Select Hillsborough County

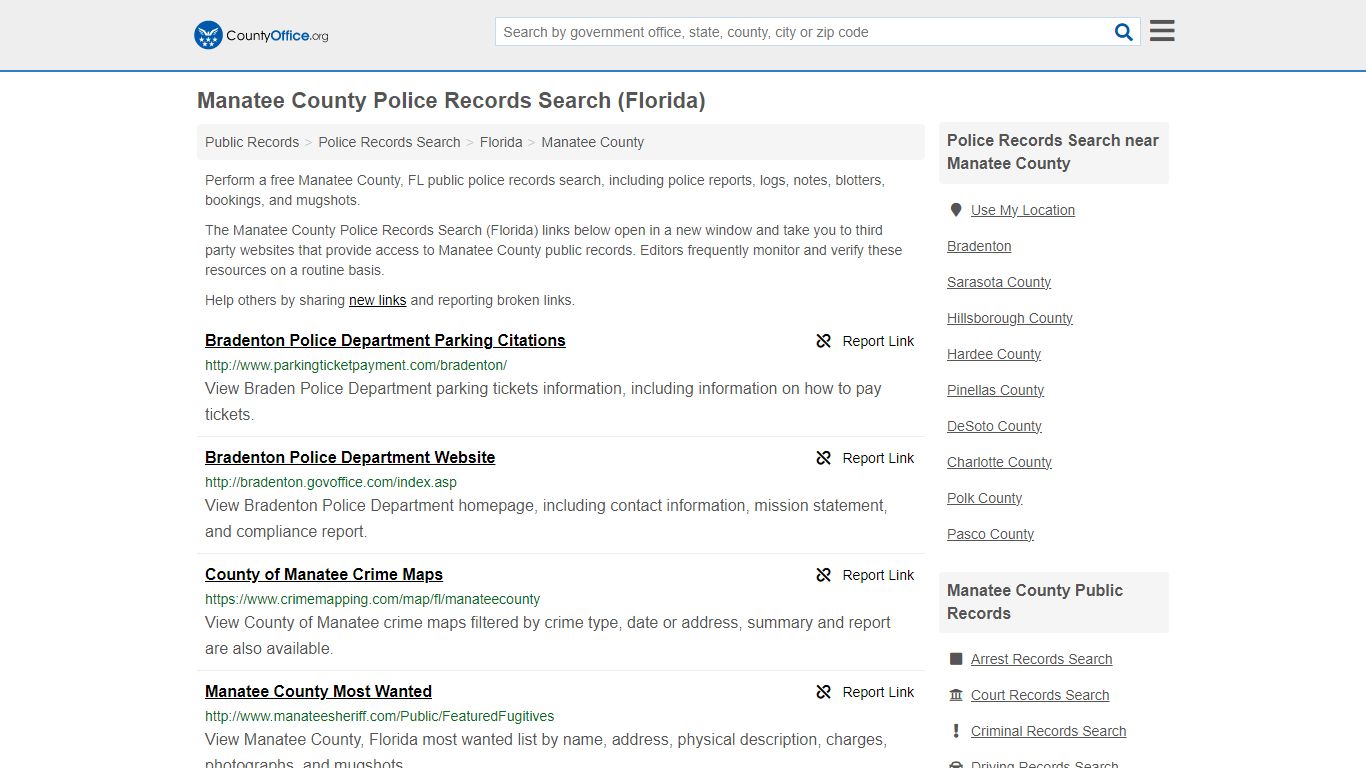(x=1010, y=318)
